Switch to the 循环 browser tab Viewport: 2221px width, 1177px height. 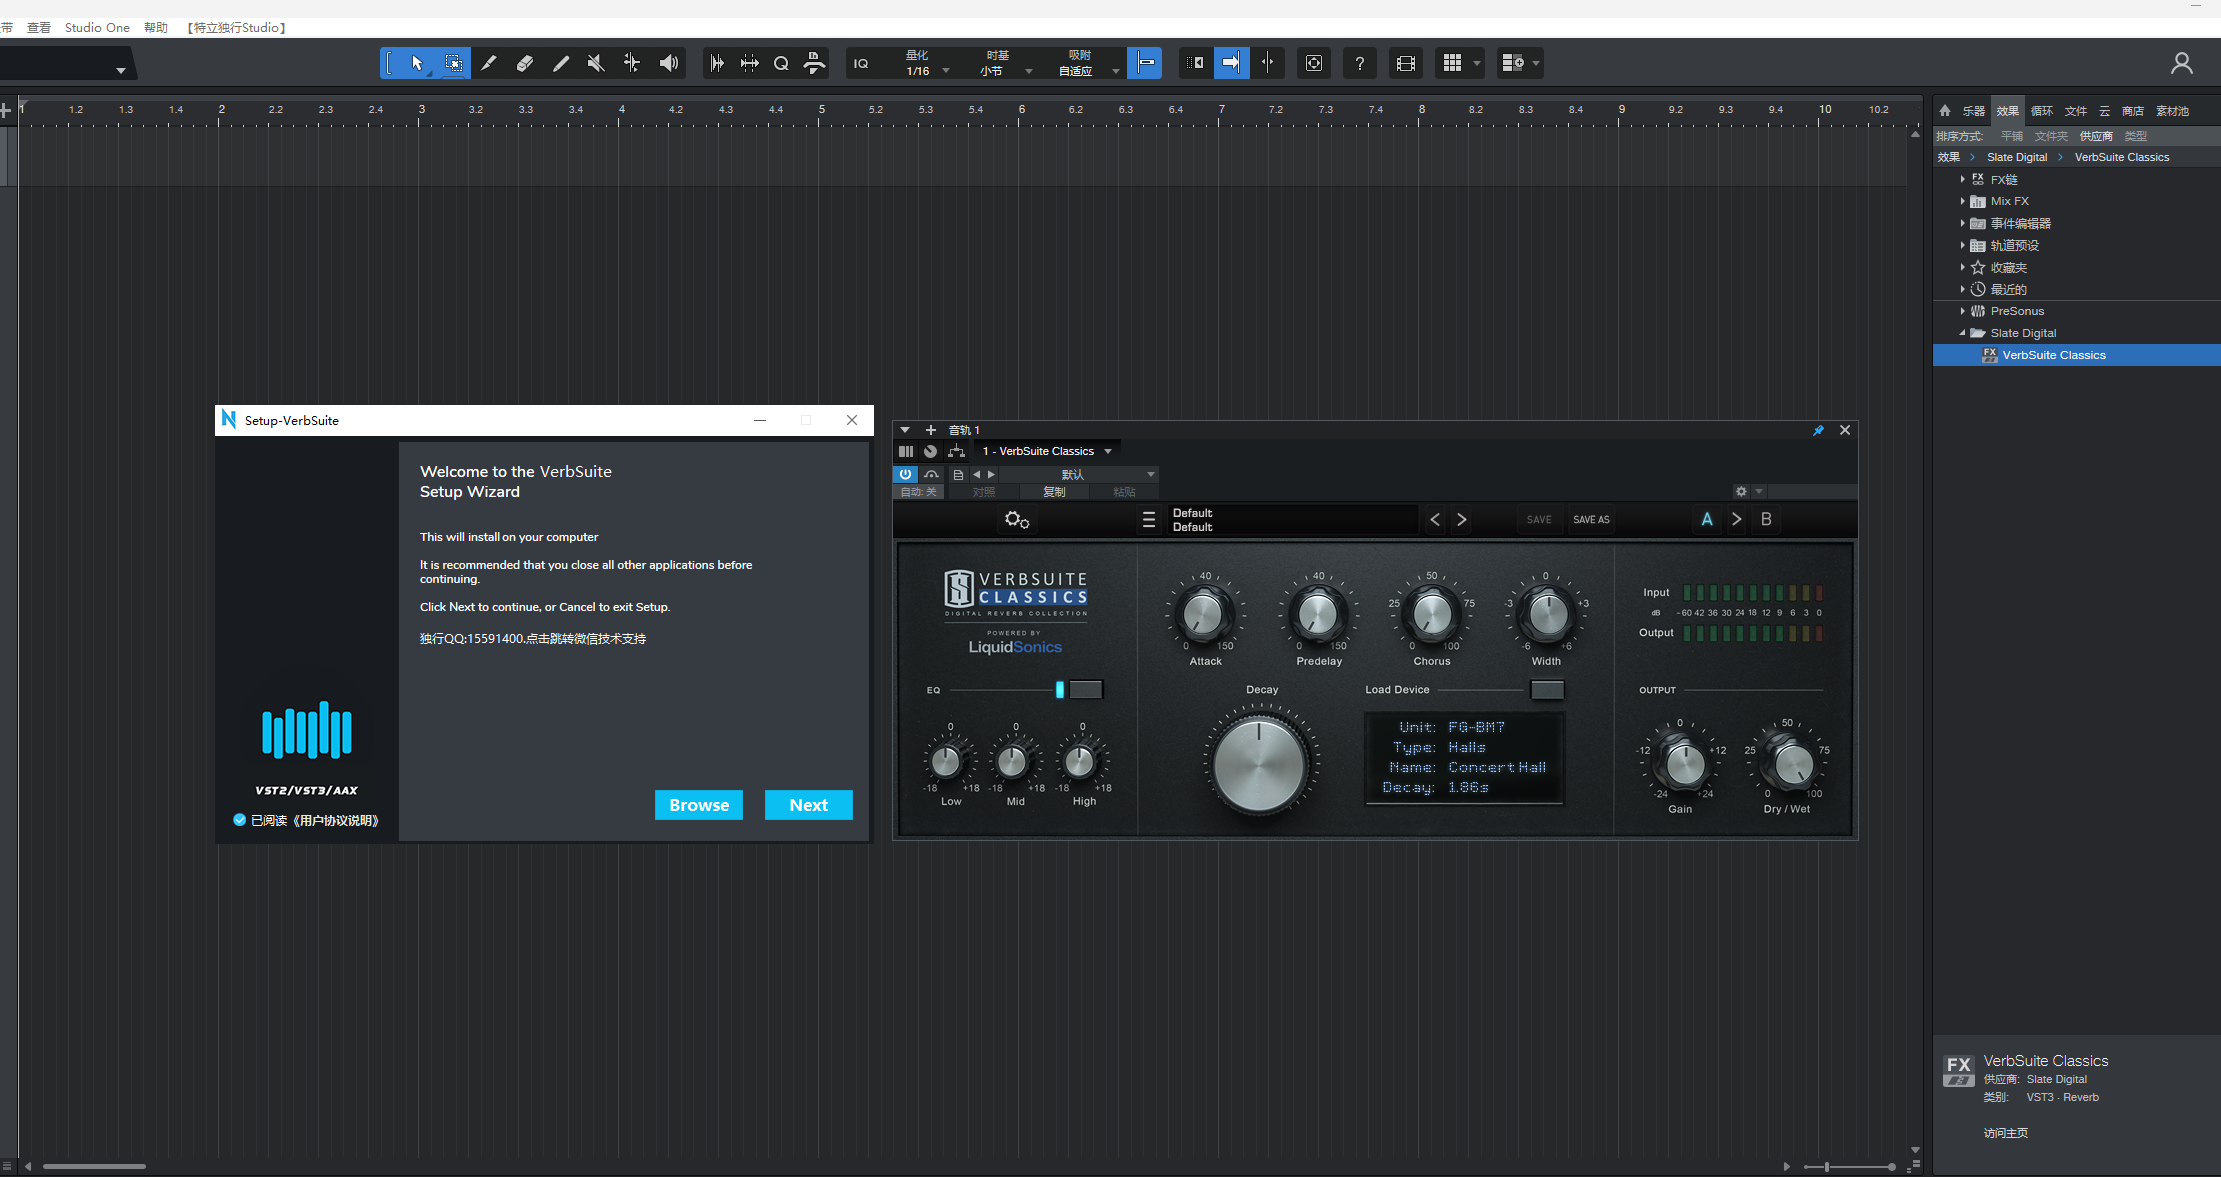tap(2041, 111)
